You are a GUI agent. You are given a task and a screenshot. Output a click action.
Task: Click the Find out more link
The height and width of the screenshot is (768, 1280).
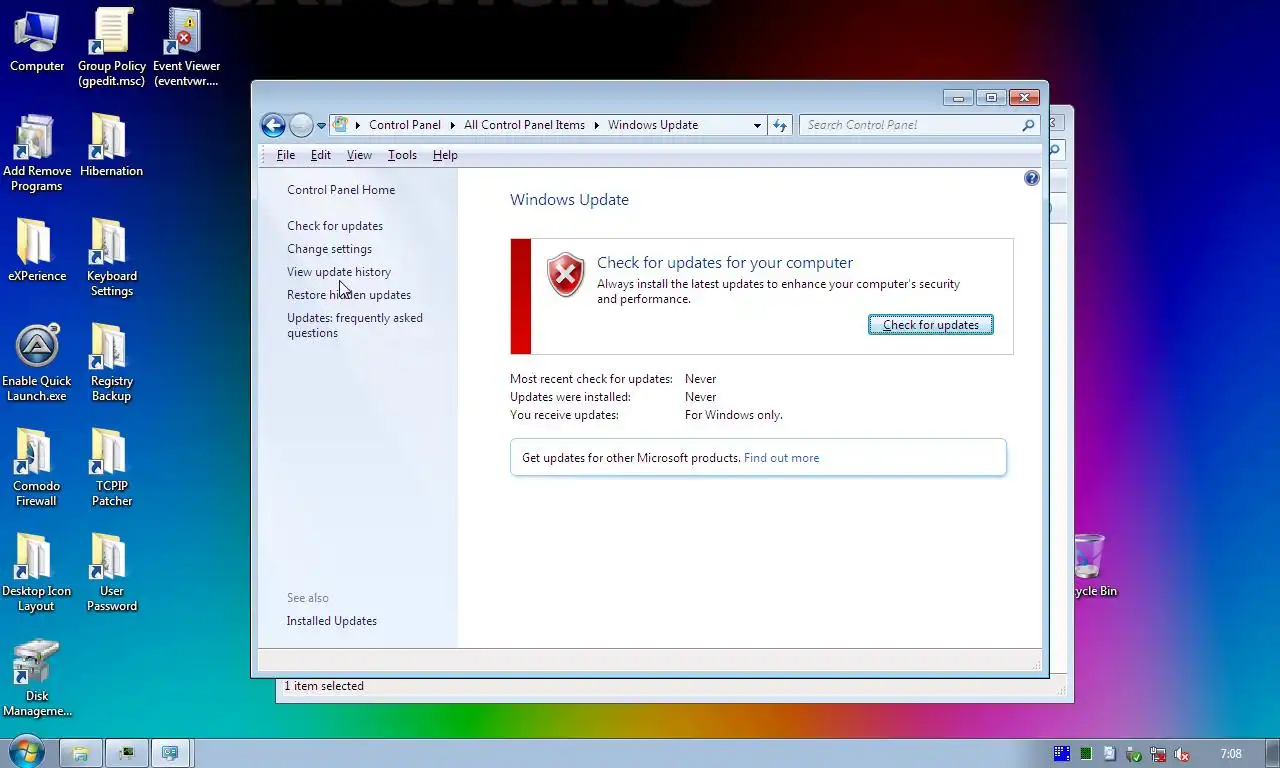pyautogui.click(x=781, y=458)
